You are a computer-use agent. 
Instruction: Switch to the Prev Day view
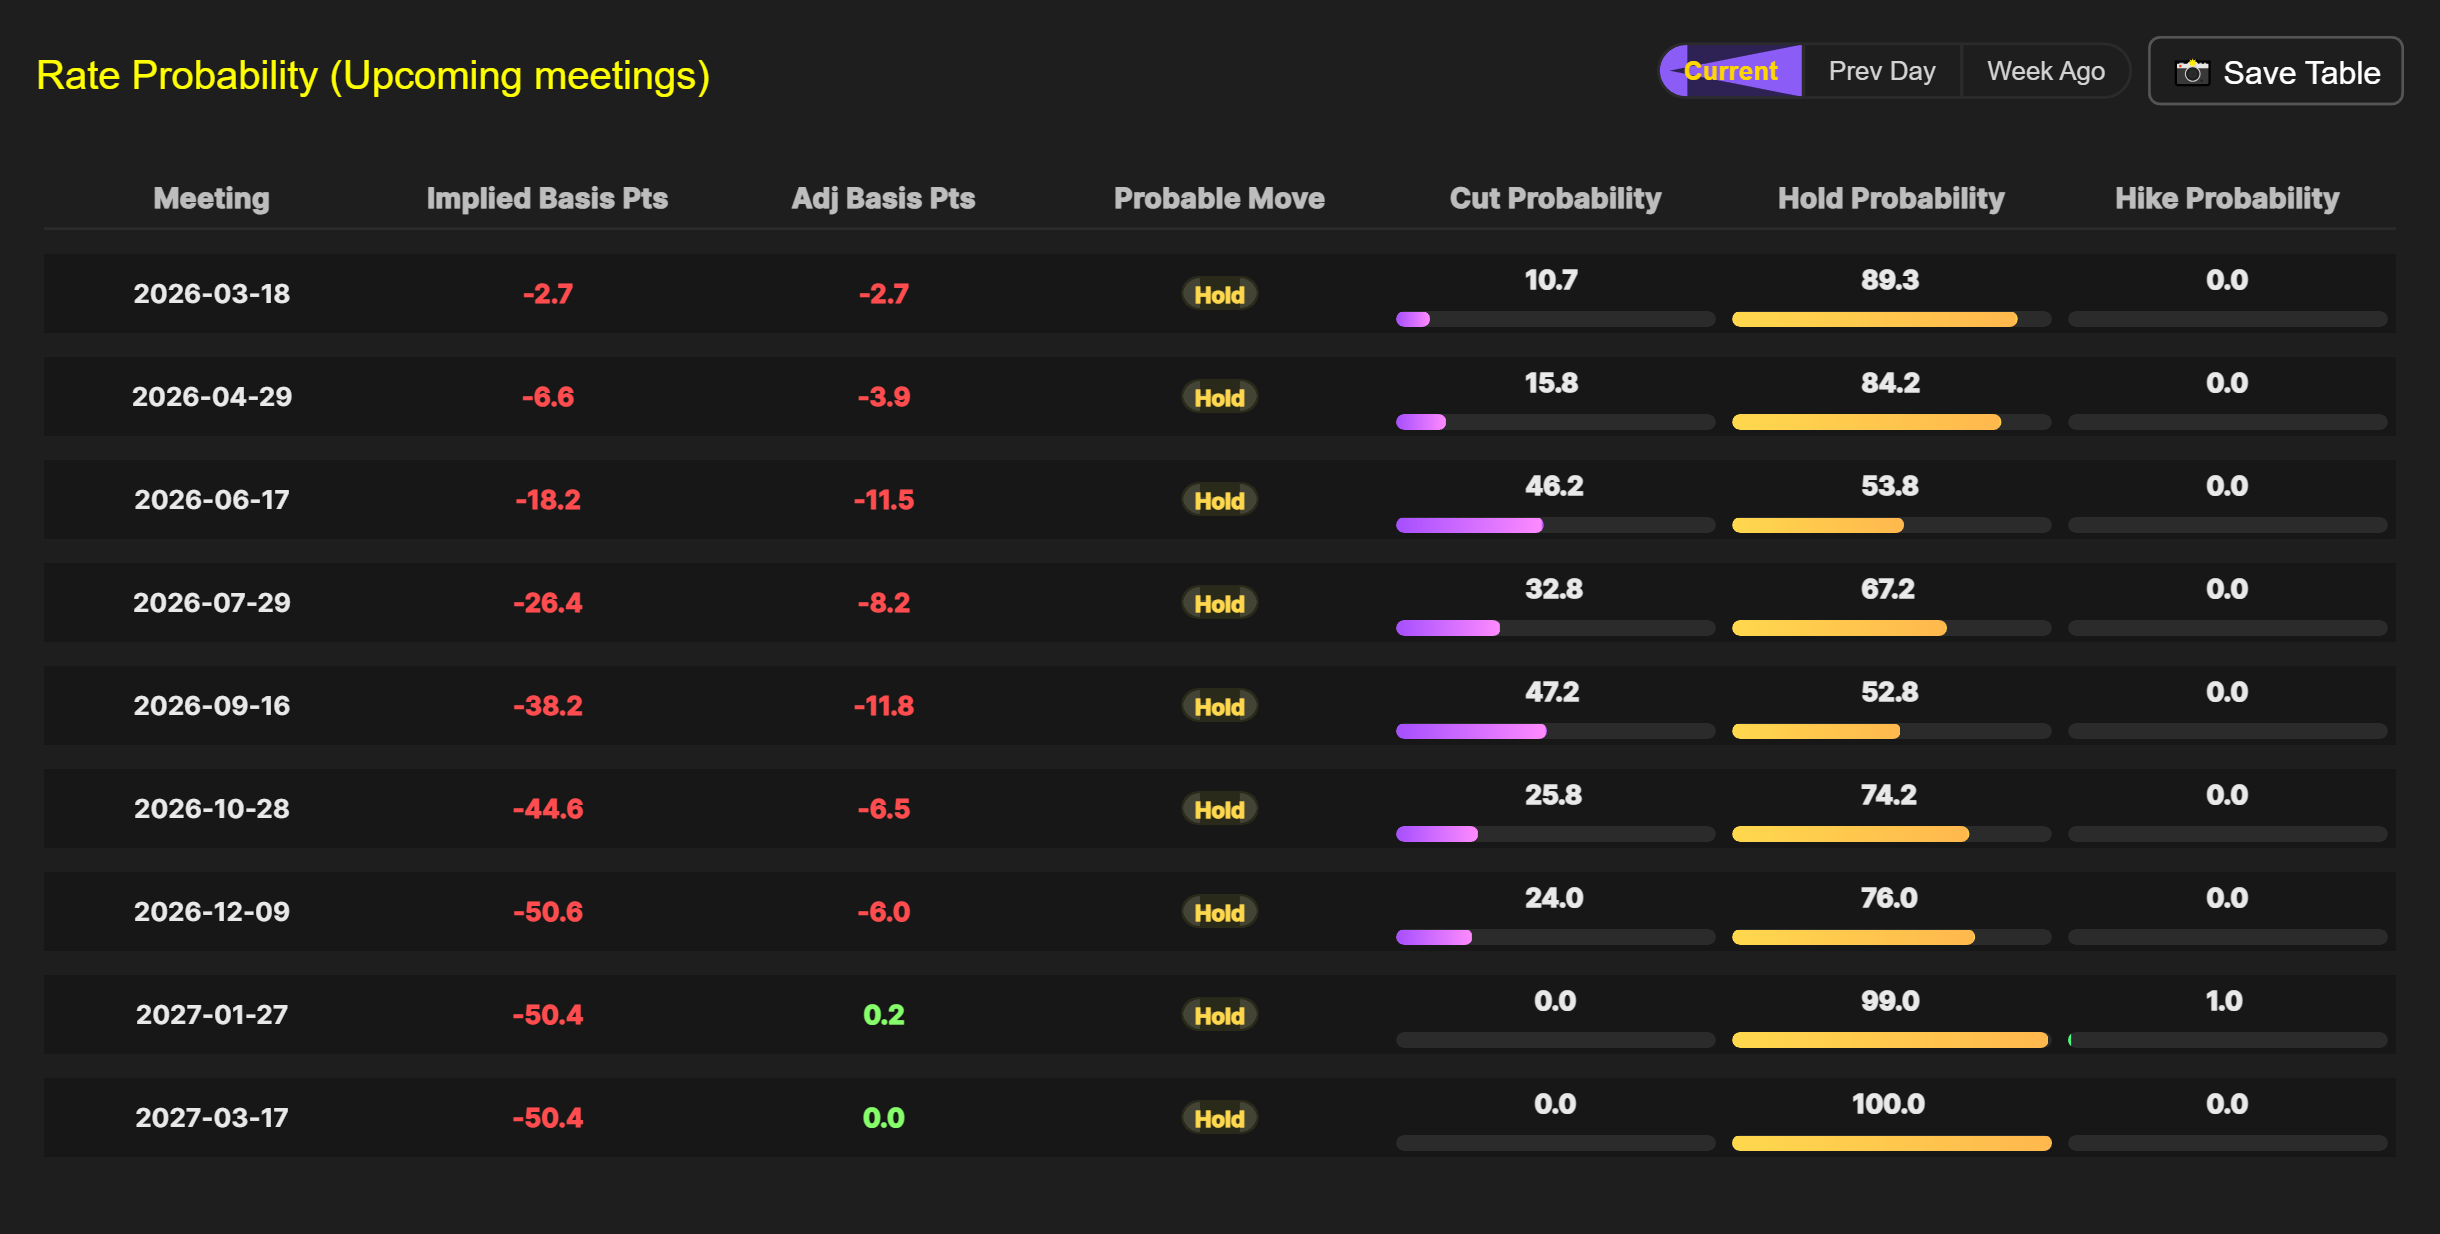tap(1881, 71)
